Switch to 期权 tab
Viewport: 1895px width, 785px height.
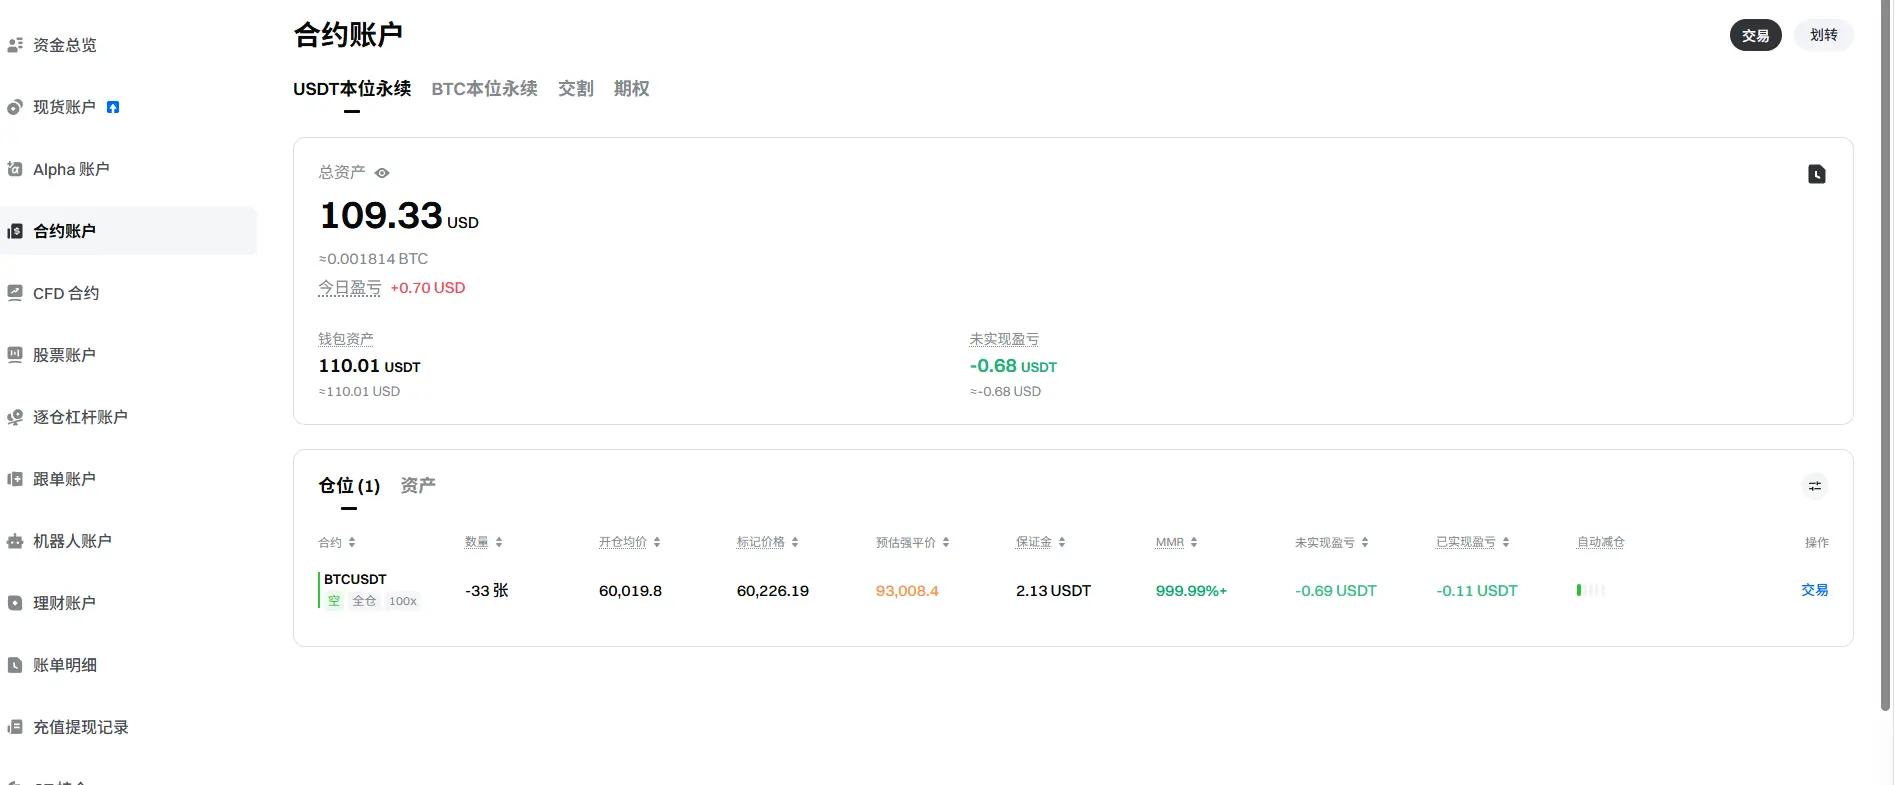click(632, 89)
